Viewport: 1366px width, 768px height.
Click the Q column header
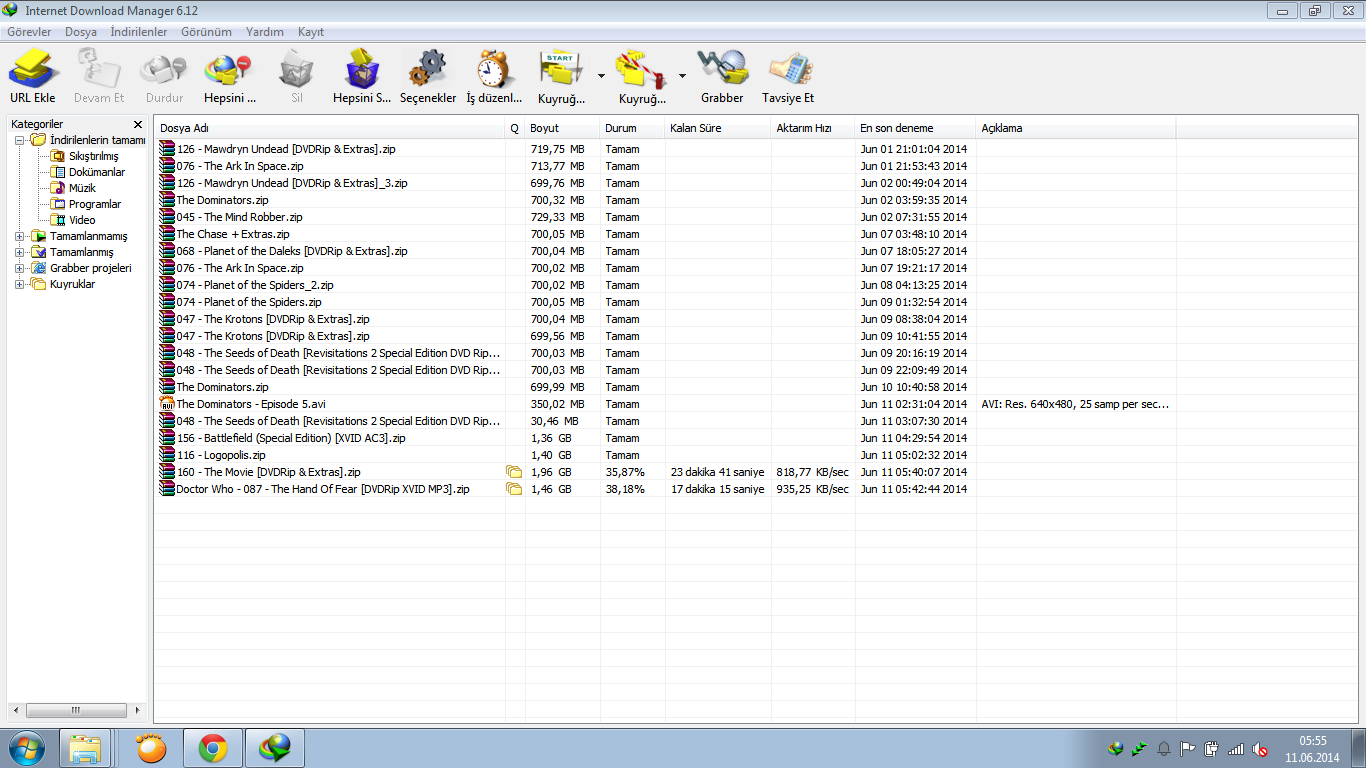(x=515, y=128)
